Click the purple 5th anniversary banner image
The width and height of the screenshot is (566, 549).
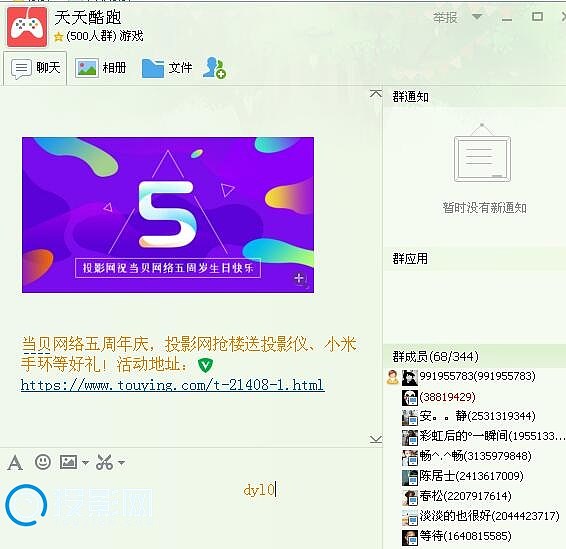[x=168, y=215]
